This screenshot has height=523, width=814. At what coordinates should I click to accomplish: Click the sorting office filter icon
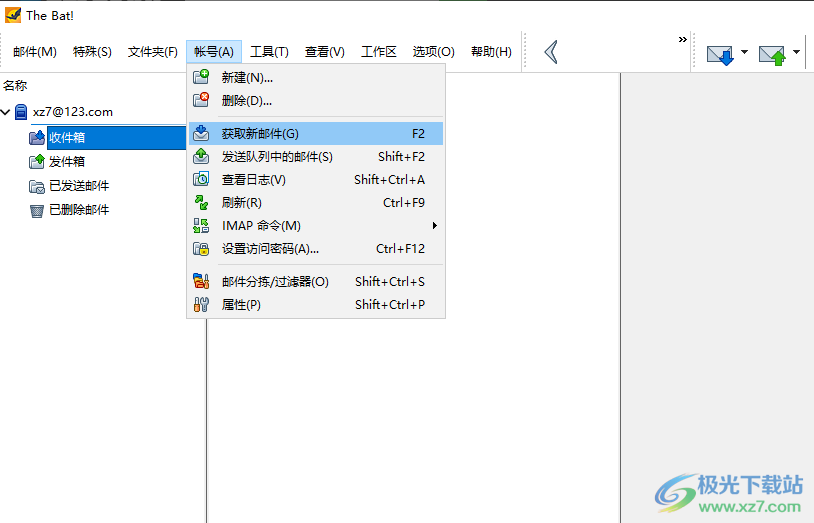tap(201, 281)
